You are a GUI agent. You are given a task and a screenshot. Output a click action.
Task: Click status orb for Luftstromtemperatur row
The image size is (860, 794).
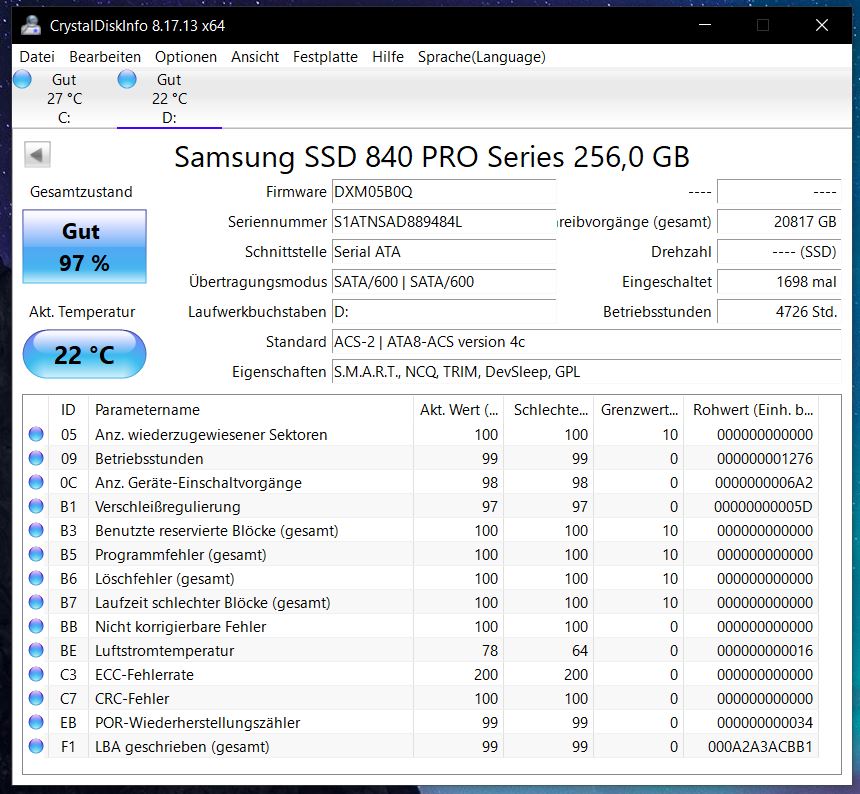pos(36,650)
